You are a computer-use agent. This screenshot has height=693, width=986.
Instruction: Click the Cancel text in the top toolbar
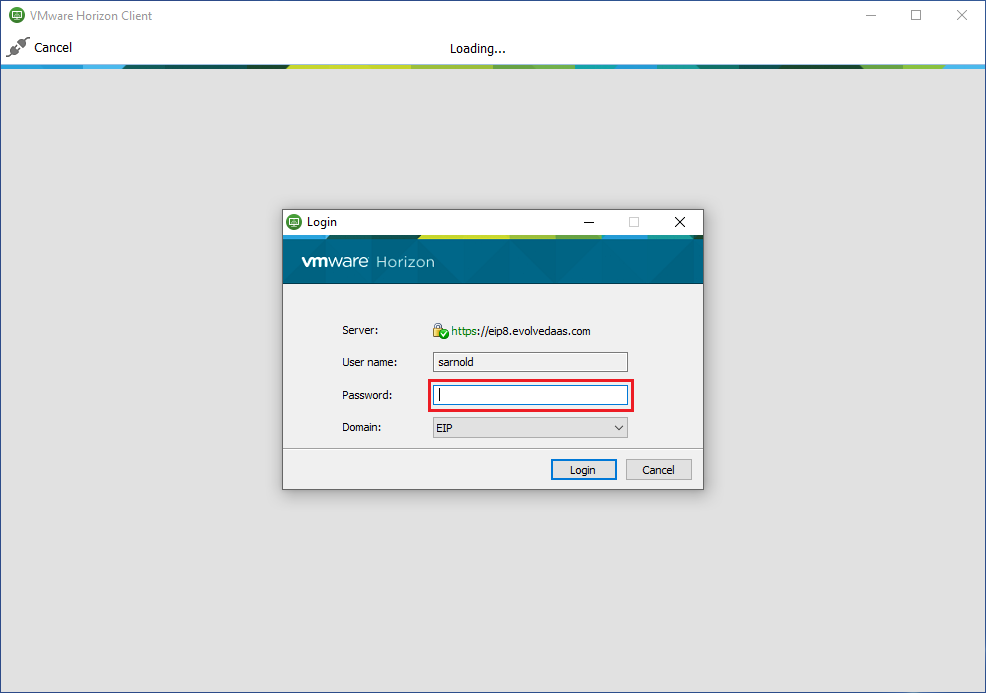click(x=53, y=47)
